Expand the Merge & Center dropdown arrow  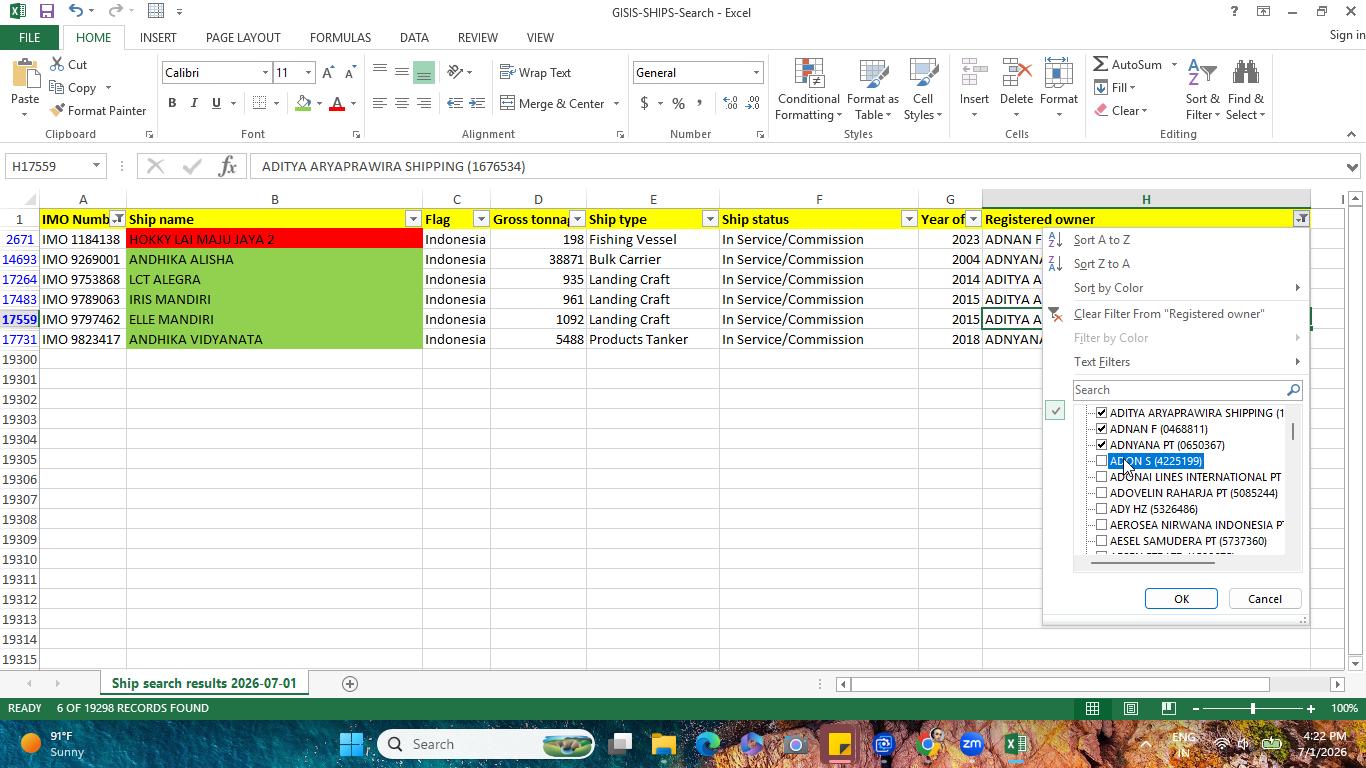pos(616,103)
